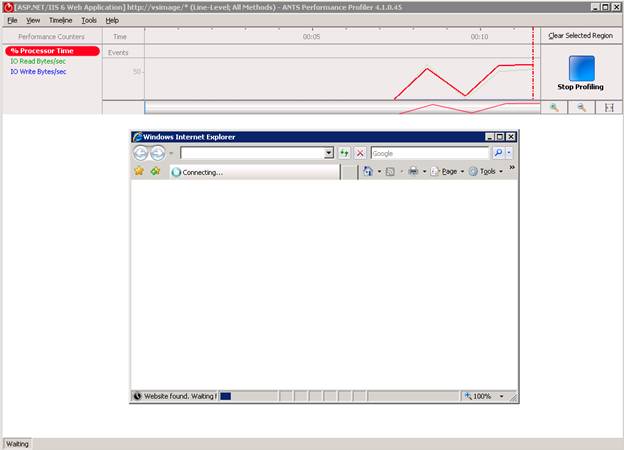
Task: Minimize the Internet Explorer window
Action: click(490, 137)
